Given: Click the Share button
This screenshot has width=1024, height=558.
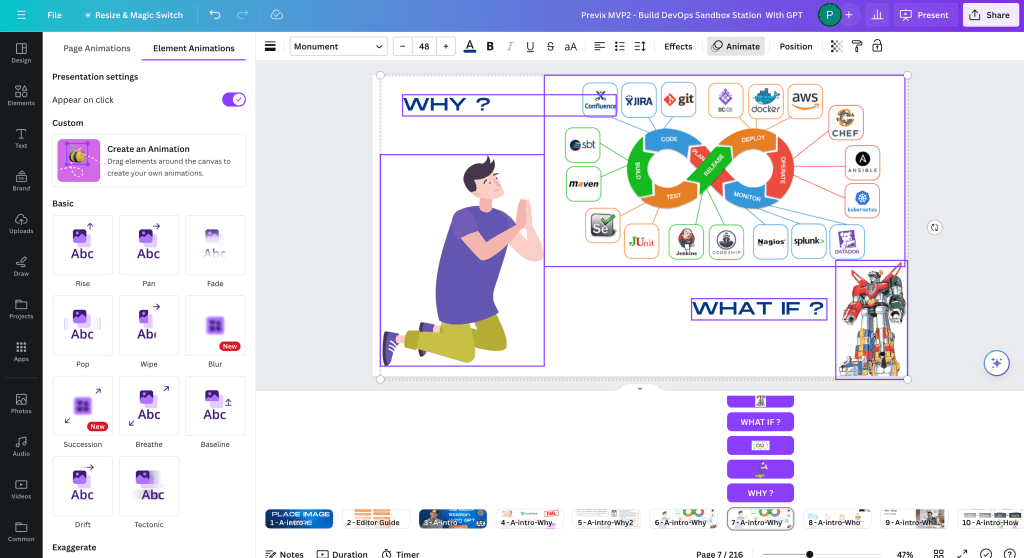Looking at the screenshot, I should 989,14.
